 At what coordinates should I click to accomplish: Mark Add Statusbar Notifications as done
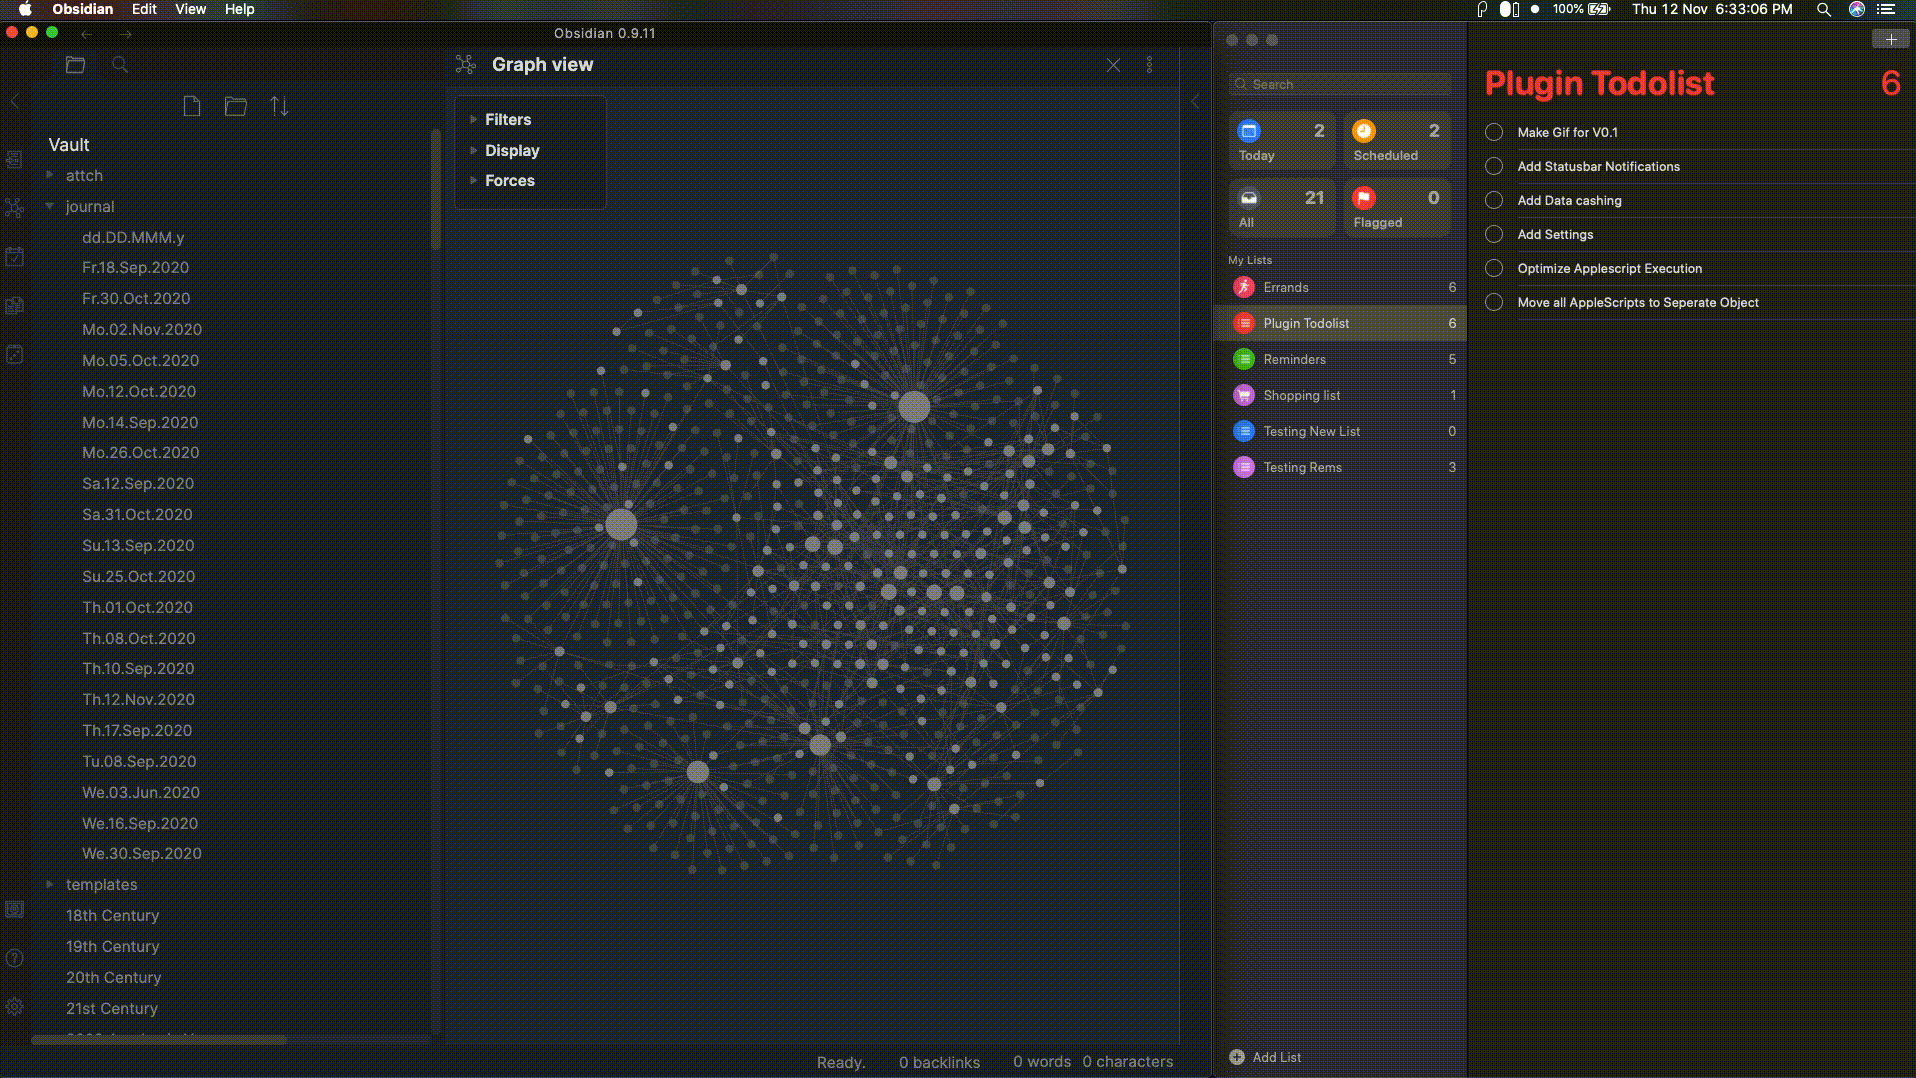point(1494,166)
